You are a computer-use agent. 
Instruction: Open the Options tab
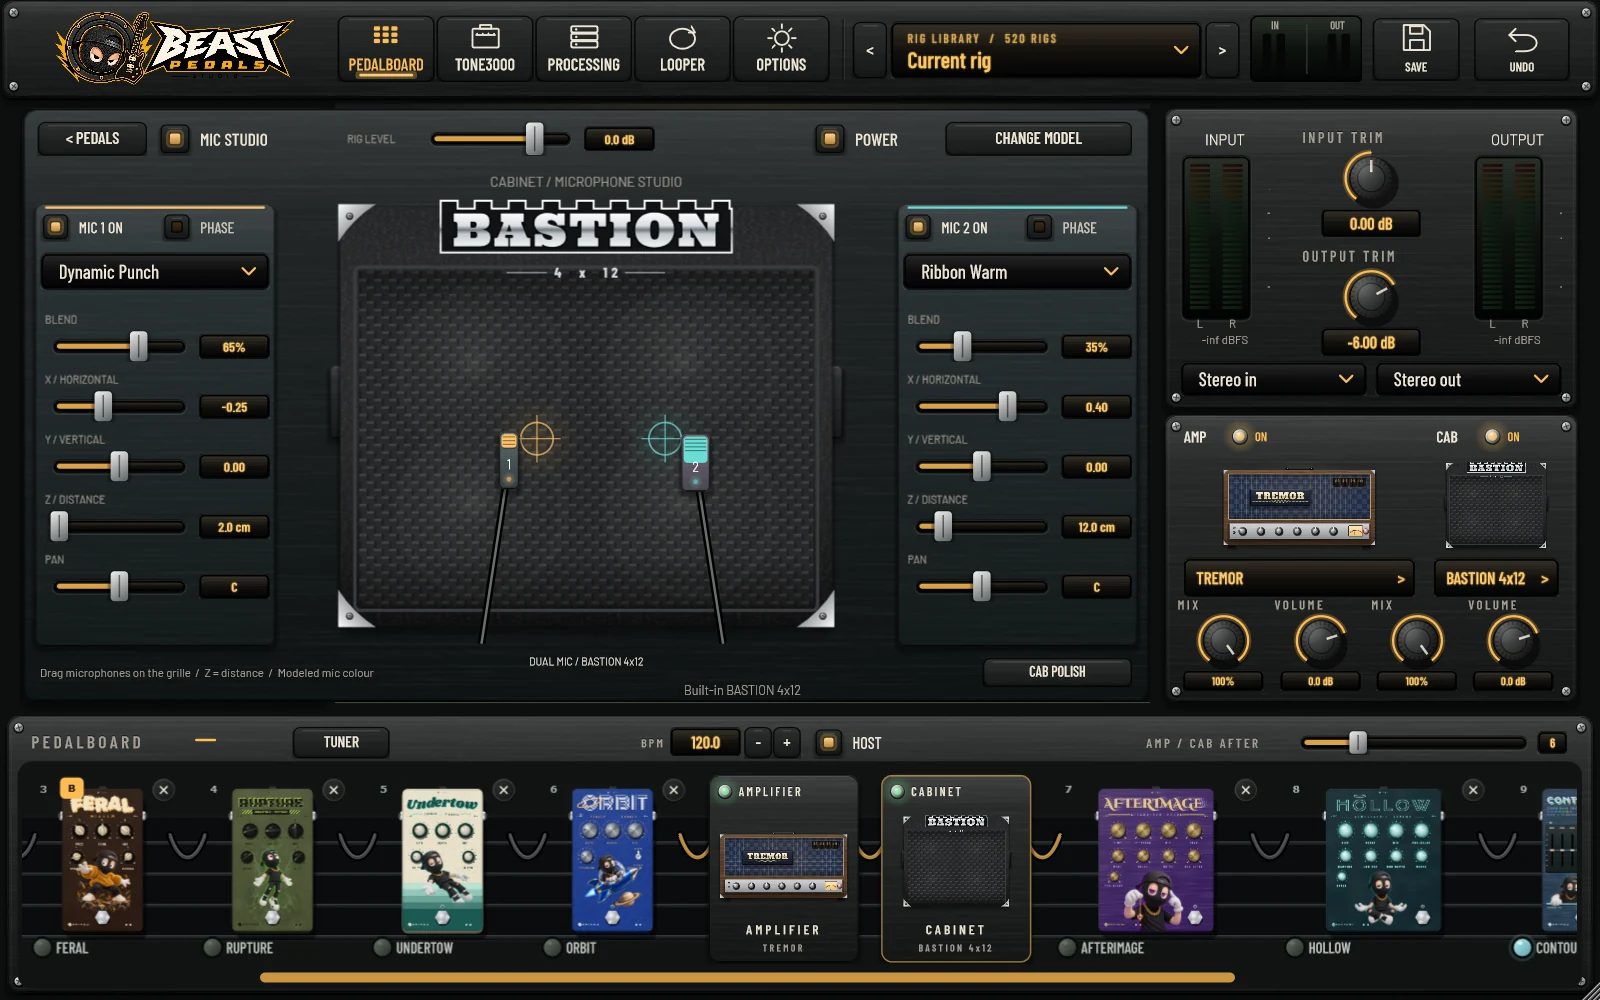781,49
